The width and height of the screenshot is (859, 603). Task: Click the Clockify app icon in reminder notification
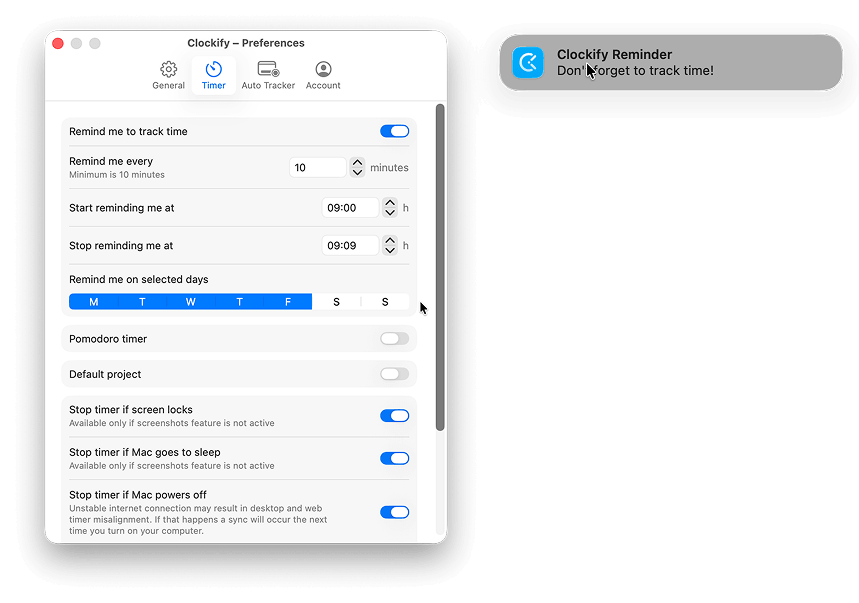coord(528,62)
